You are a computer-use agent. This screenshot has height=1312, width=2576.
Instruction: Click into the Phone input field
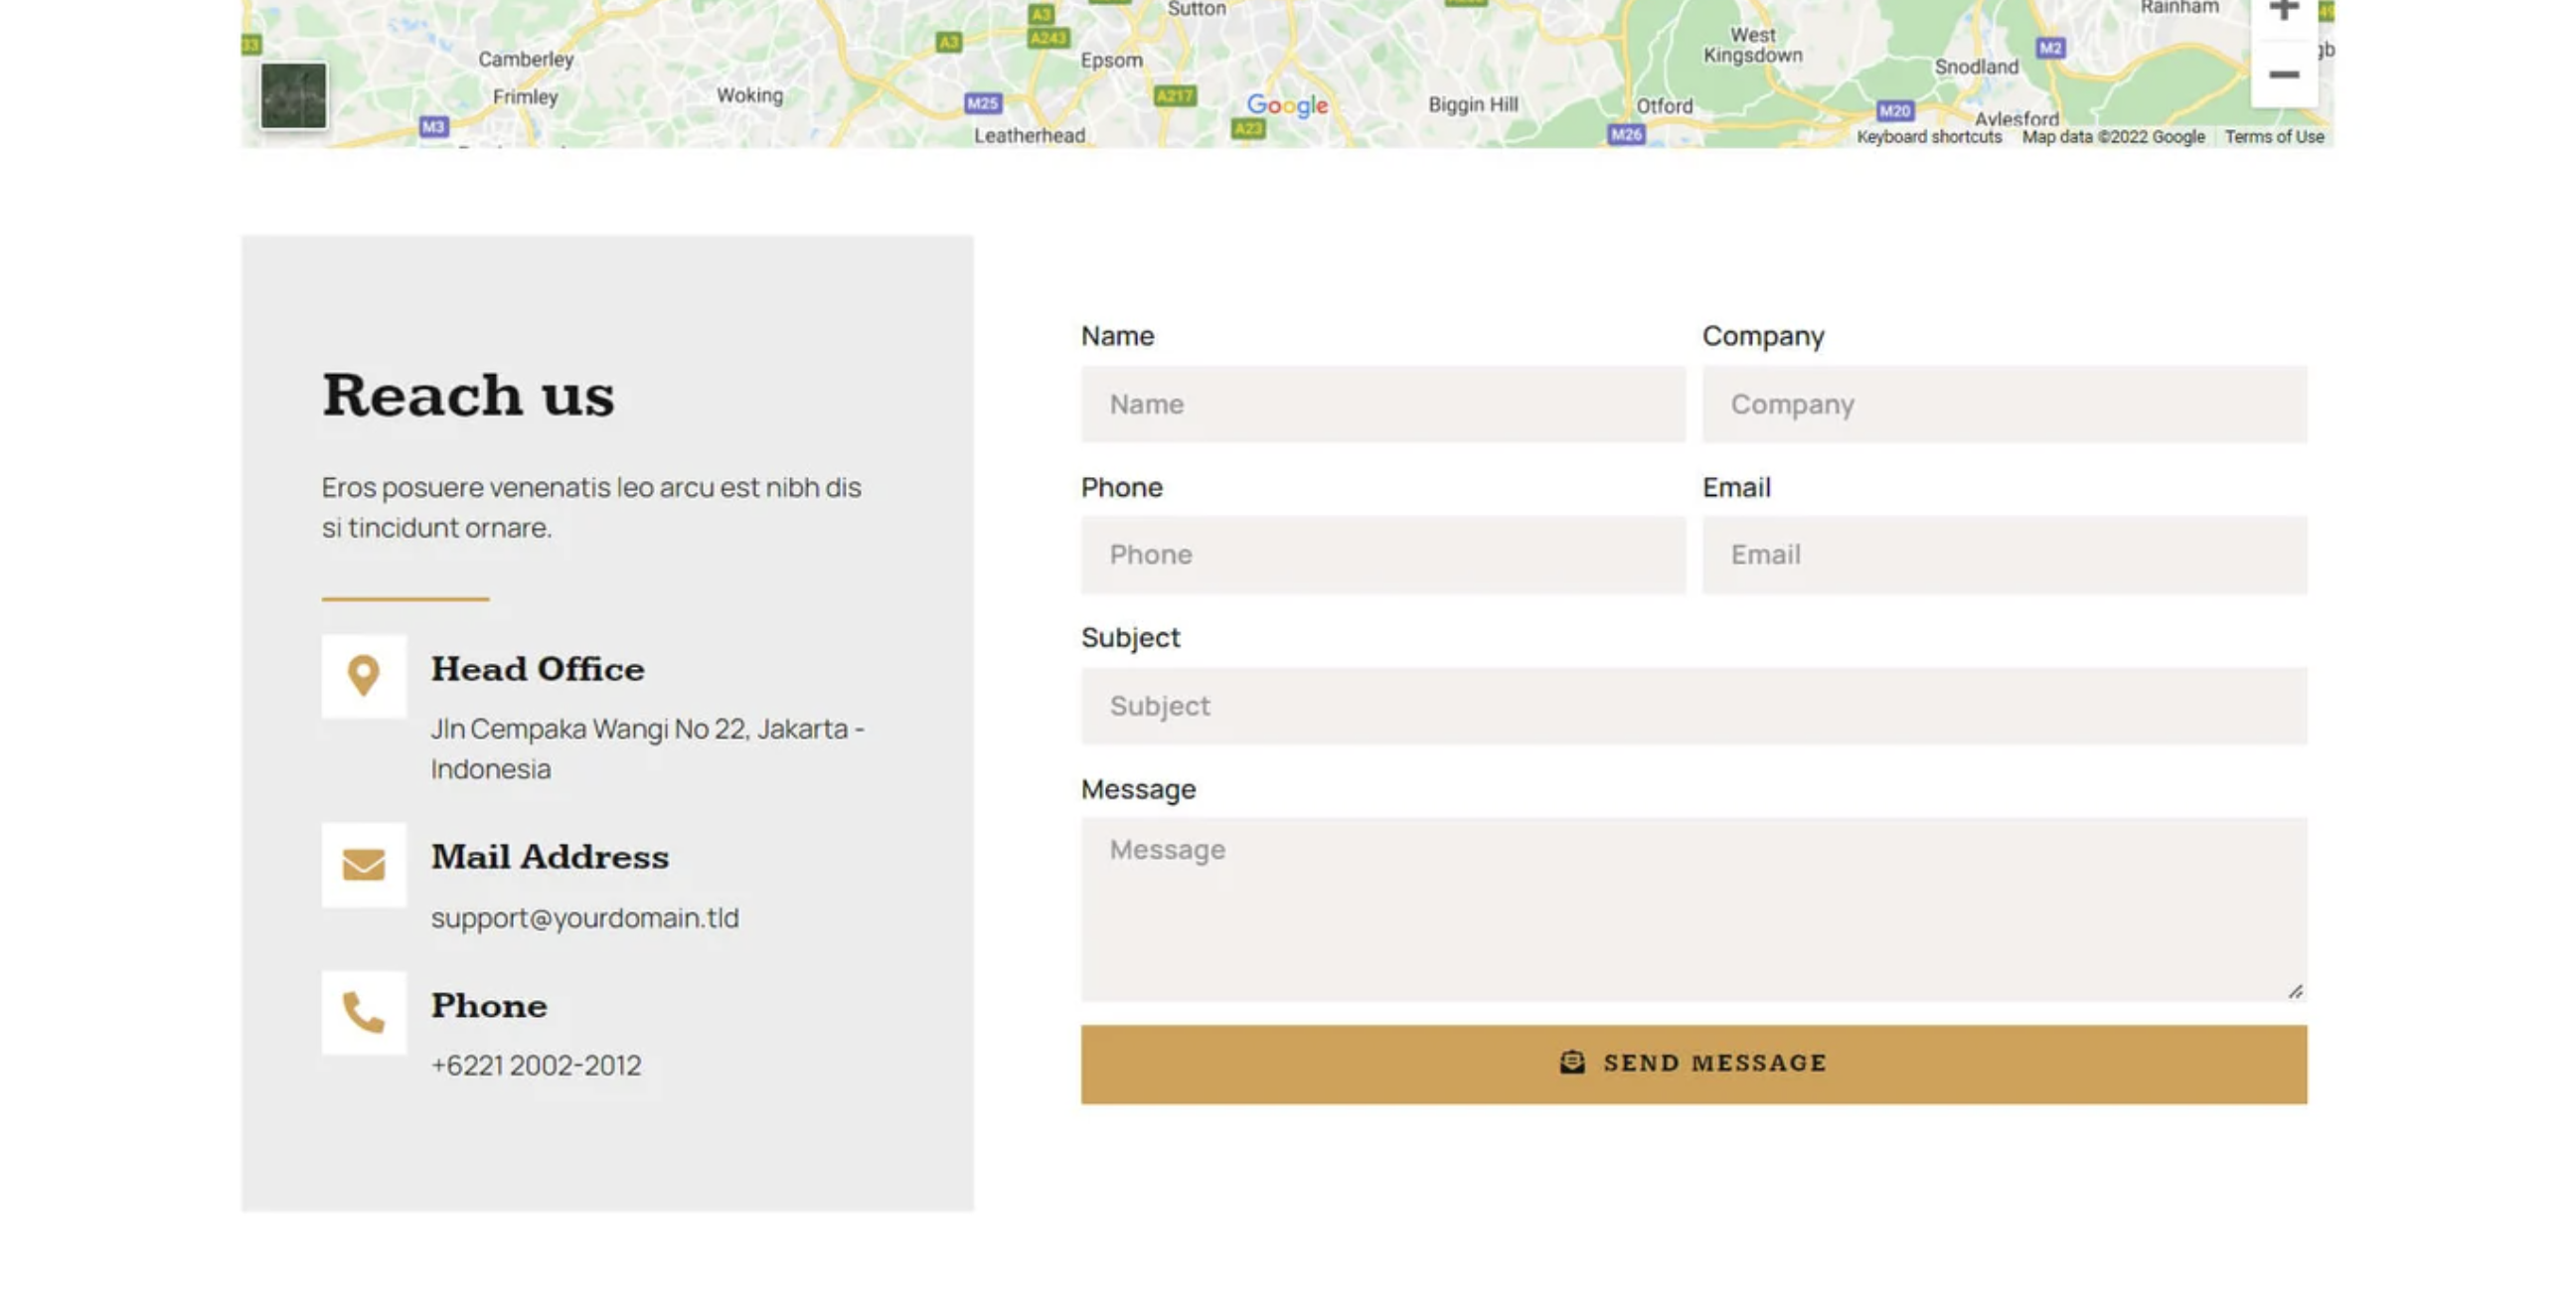(1382, 555)
